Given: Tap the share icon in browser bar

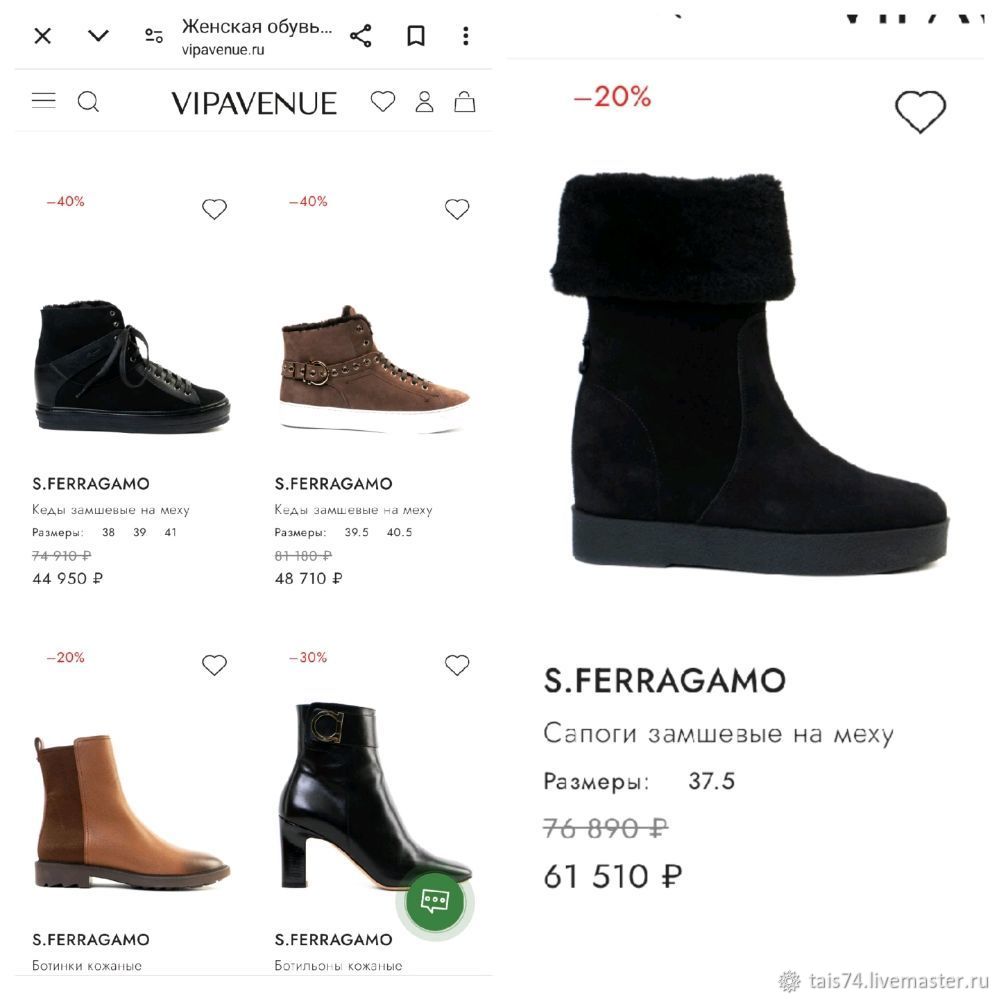Looking at the screenshot, I should 361,36.
